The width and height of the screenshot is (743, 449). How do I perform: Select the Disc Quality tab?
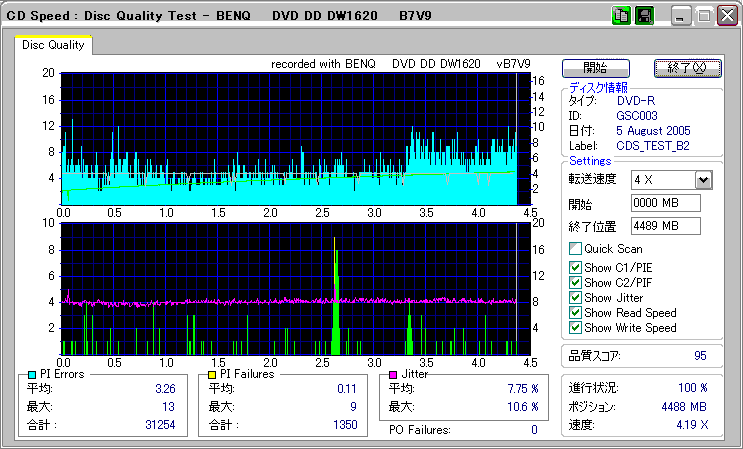pos(53,45)
